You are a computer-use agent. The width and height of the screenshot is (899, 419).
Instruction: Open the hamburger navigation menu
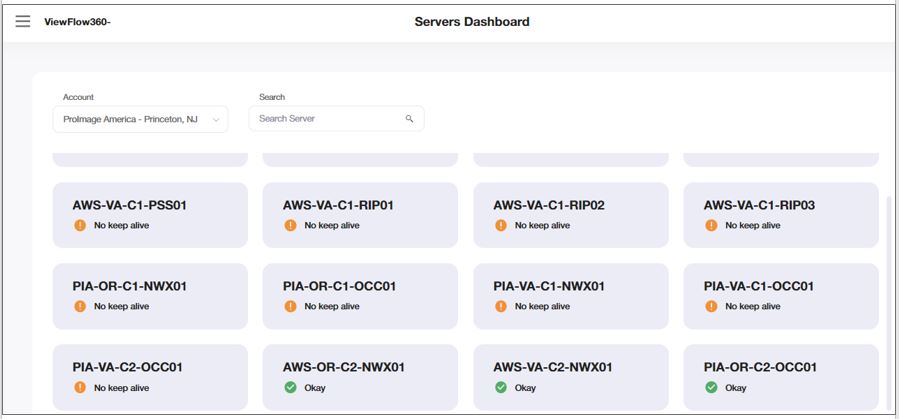click(x=22, y=21)
